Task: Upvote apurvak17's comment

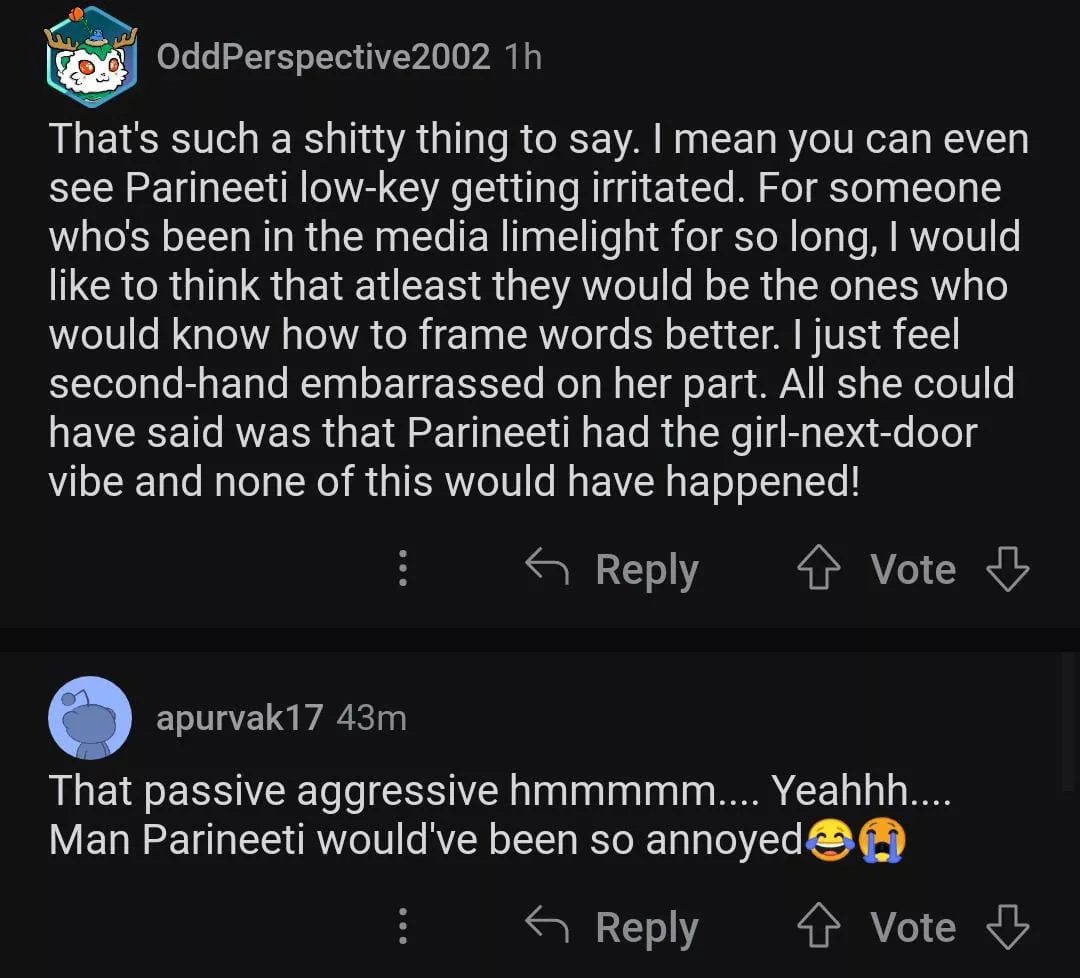Action: (x=817, y=927)
